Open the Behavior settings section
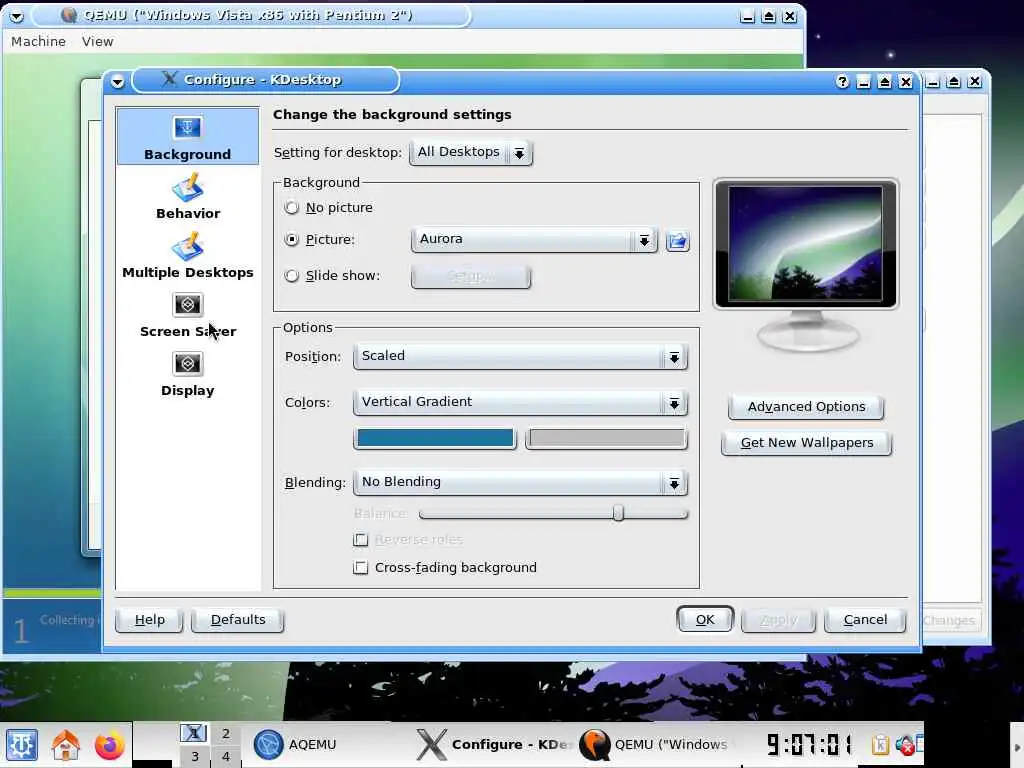This screenshot has width=1024, height=768. (188, 197)
